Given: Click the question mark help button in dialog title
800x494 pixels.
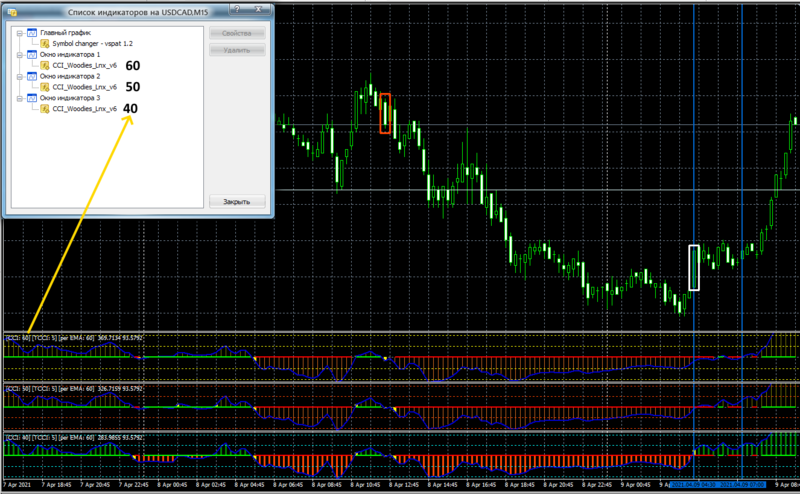Looking at the screenshot, I should (x=237, y=9).
